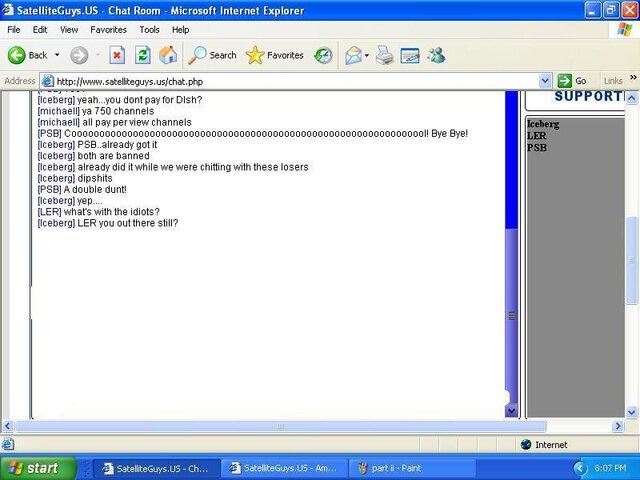The width and height of the screenshot is (640, 480).
Task: Select user Iceberg in the user list
Action: tap(543, 124)
